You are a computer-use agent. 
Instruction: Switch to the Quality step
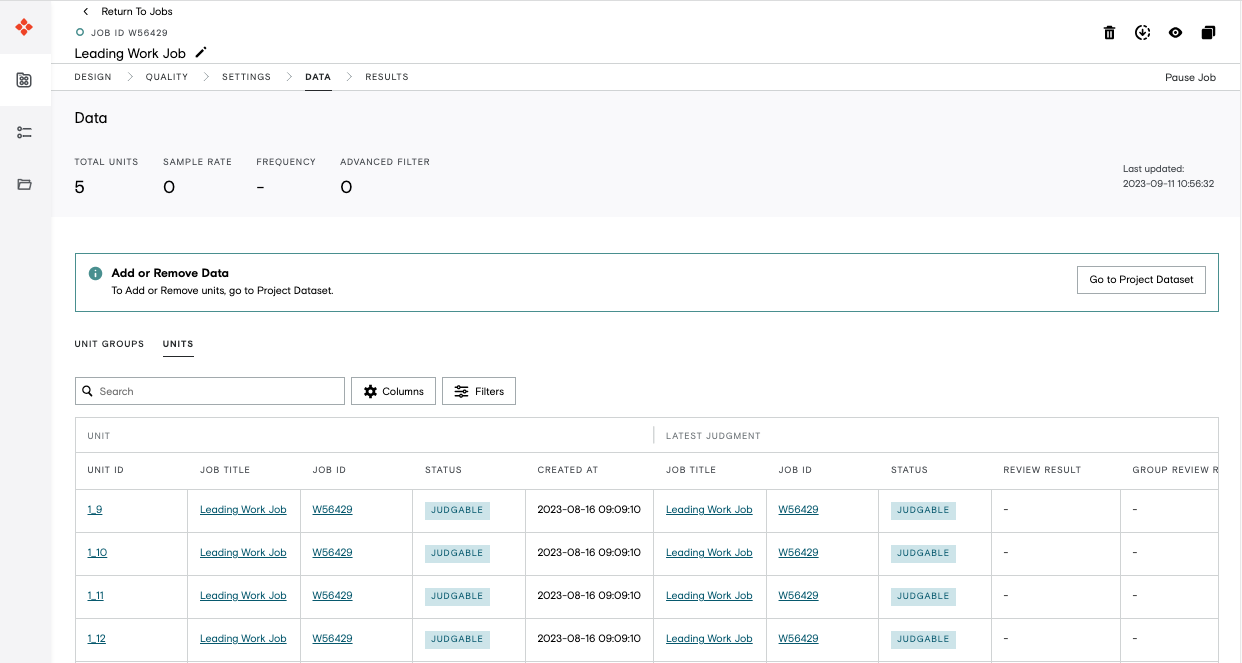166,76
